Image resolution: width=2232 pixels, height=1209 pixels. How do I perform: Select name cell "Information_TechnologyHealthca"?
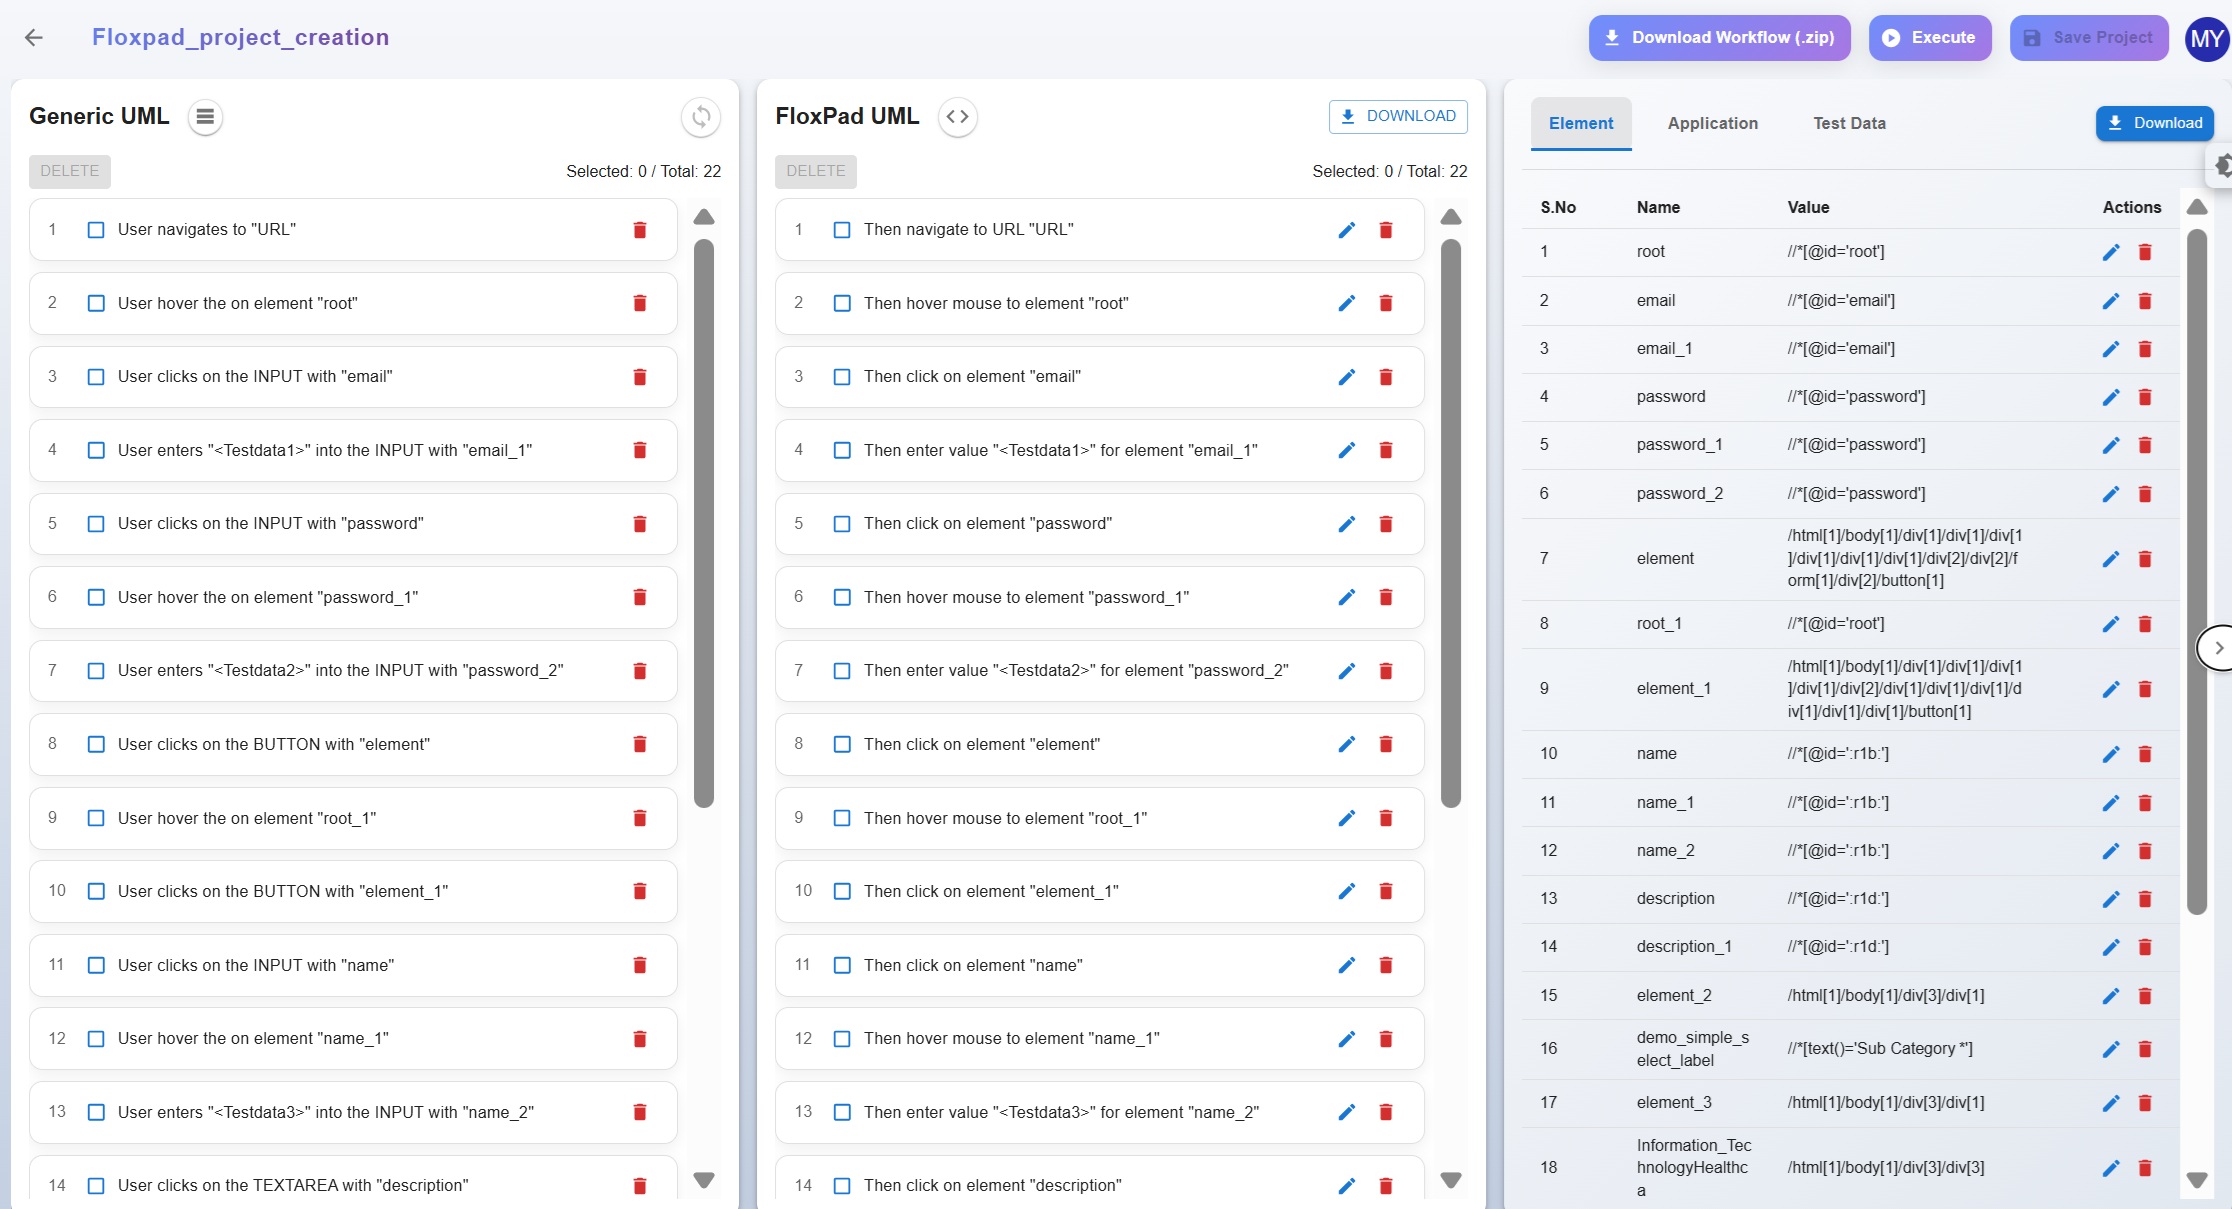(x=1694, y=1168)
